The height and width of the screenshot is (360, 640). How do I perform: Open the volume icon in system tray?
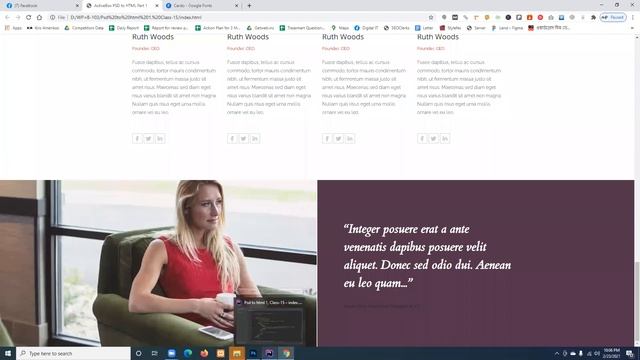597,353
